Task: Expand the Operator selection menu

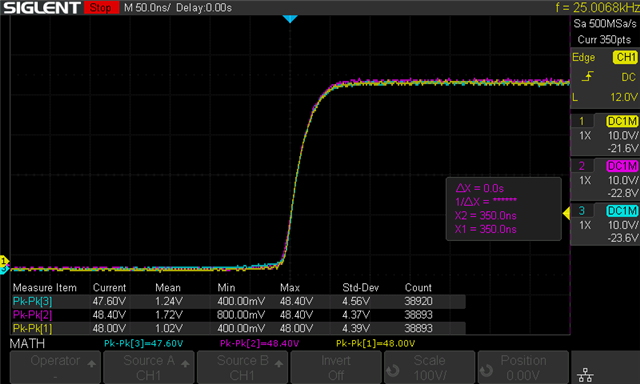Action: (x=55, y=367)
